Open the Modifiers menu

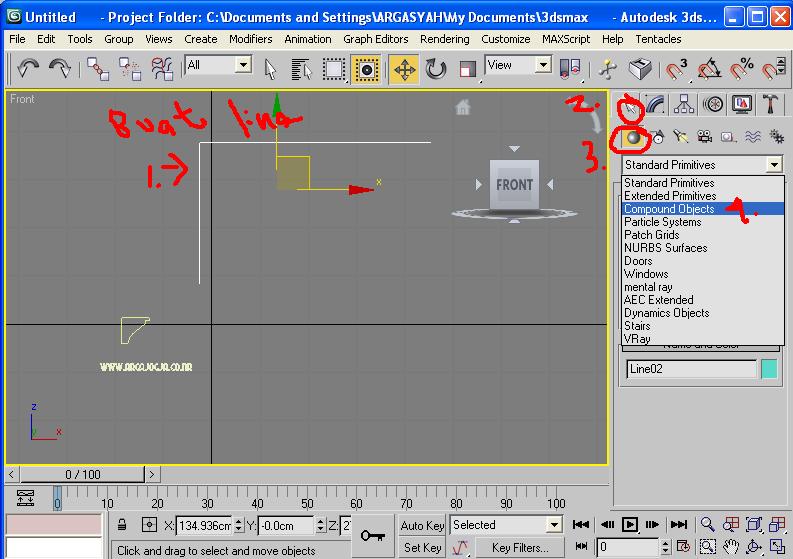tap(250, 39)
